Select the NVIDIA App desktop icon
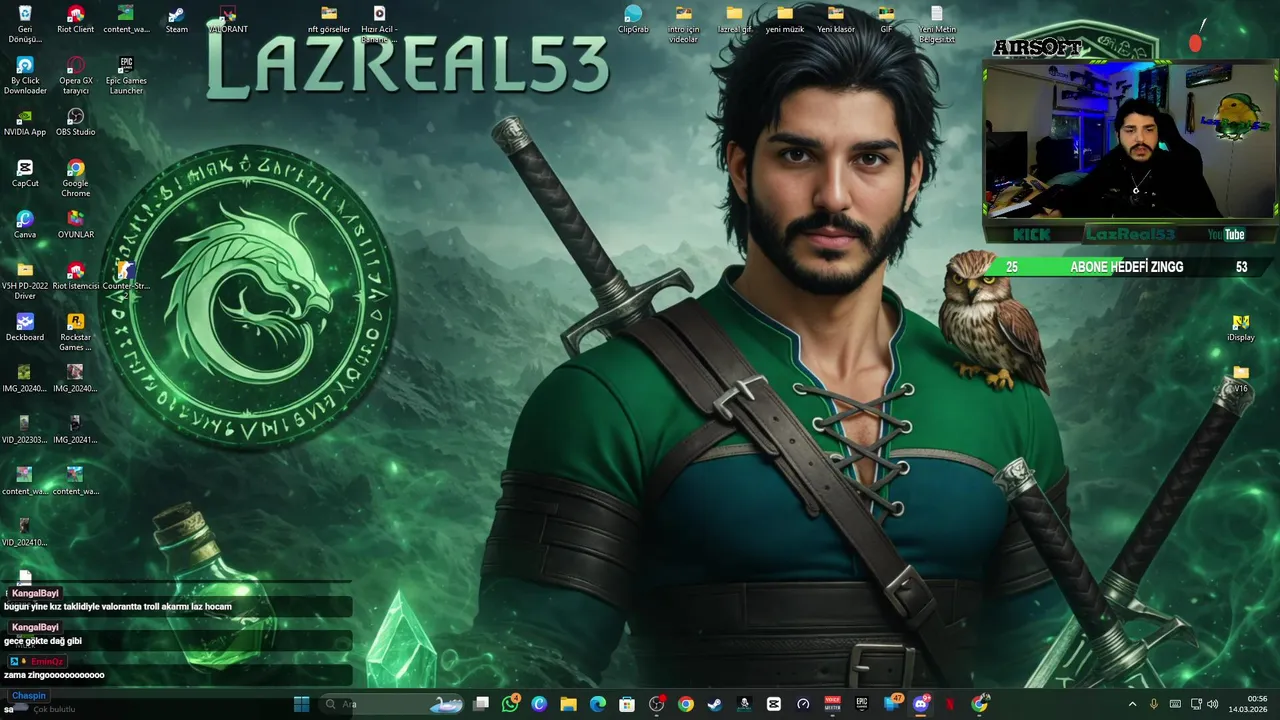The image size is (1280, 720). point(25,122)
